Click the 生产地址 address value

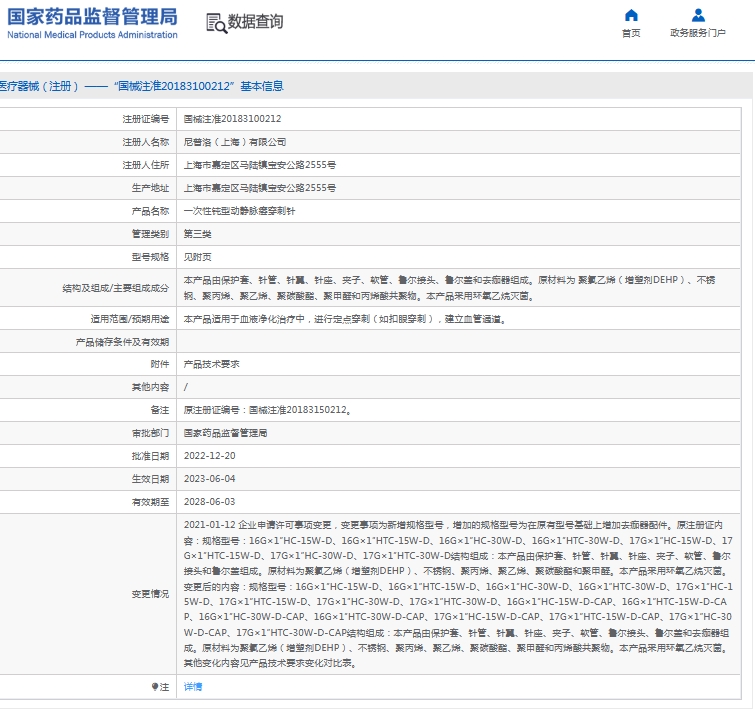(260, 188)
